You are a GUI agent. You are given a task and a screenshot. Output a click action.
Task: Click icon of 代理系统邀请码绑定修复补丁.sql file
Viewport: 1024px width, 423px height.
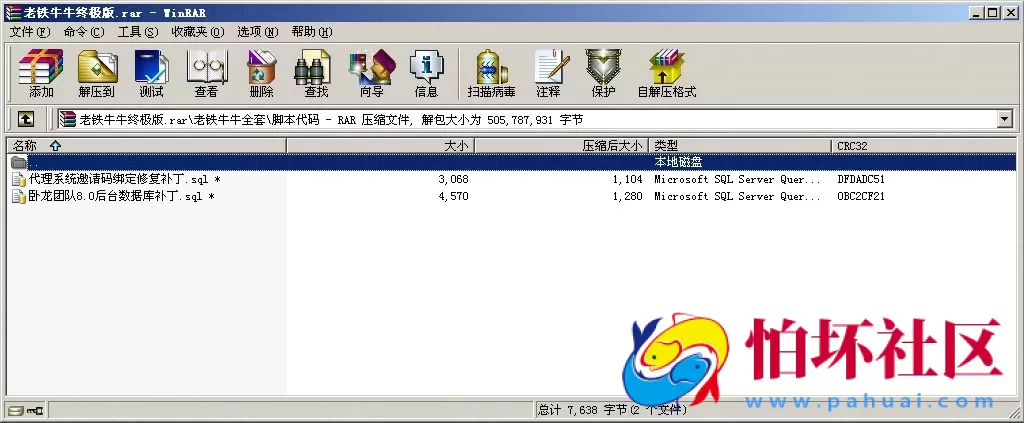click(19, 179)
